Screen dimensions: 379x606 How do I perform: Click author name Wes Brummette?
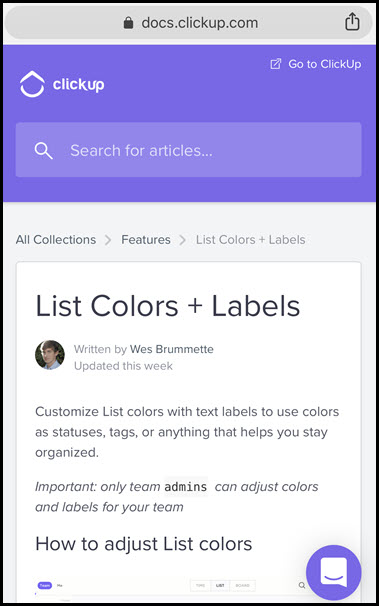point(172,349)
